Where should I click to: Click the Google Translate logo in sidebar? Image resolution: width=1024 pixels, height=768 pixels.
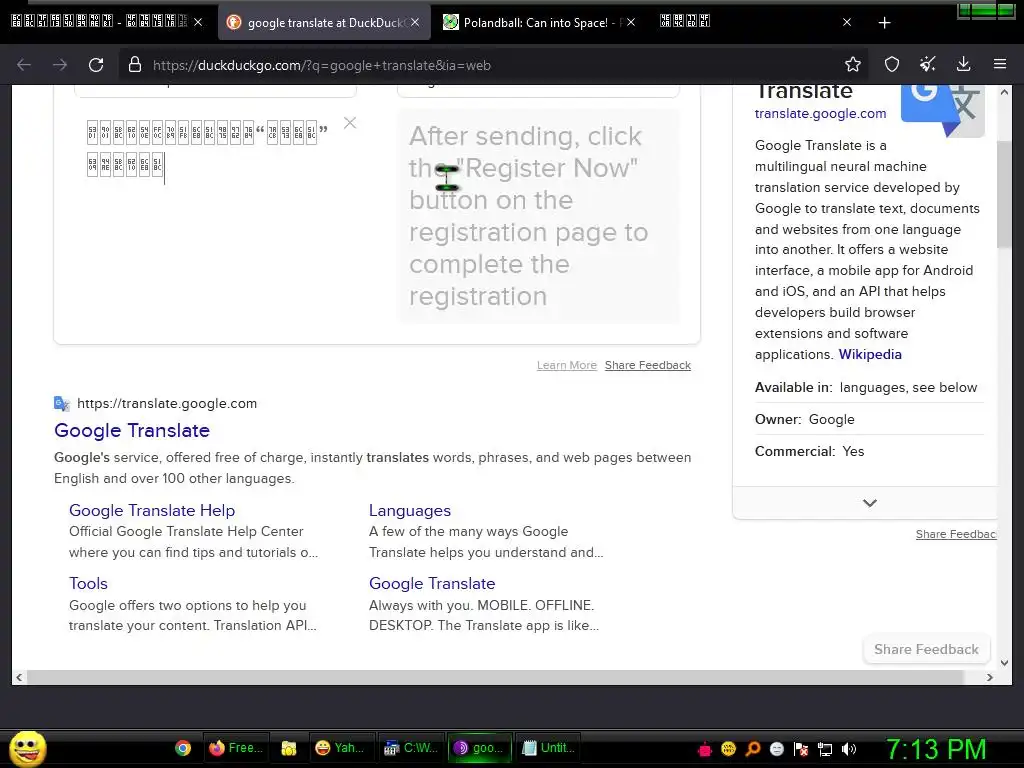tap(942, 110)
